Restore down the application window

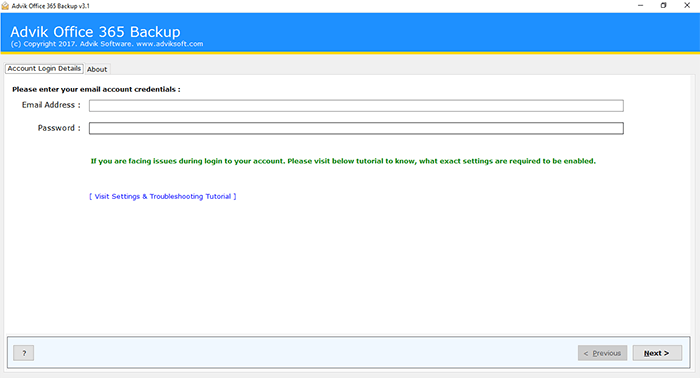click(663, 6)
